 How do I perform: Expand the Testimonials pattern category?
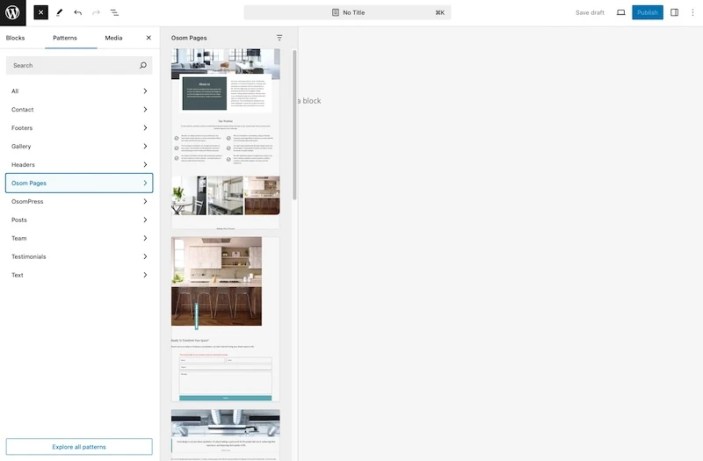pyautogui.click(x=79, y=256)
